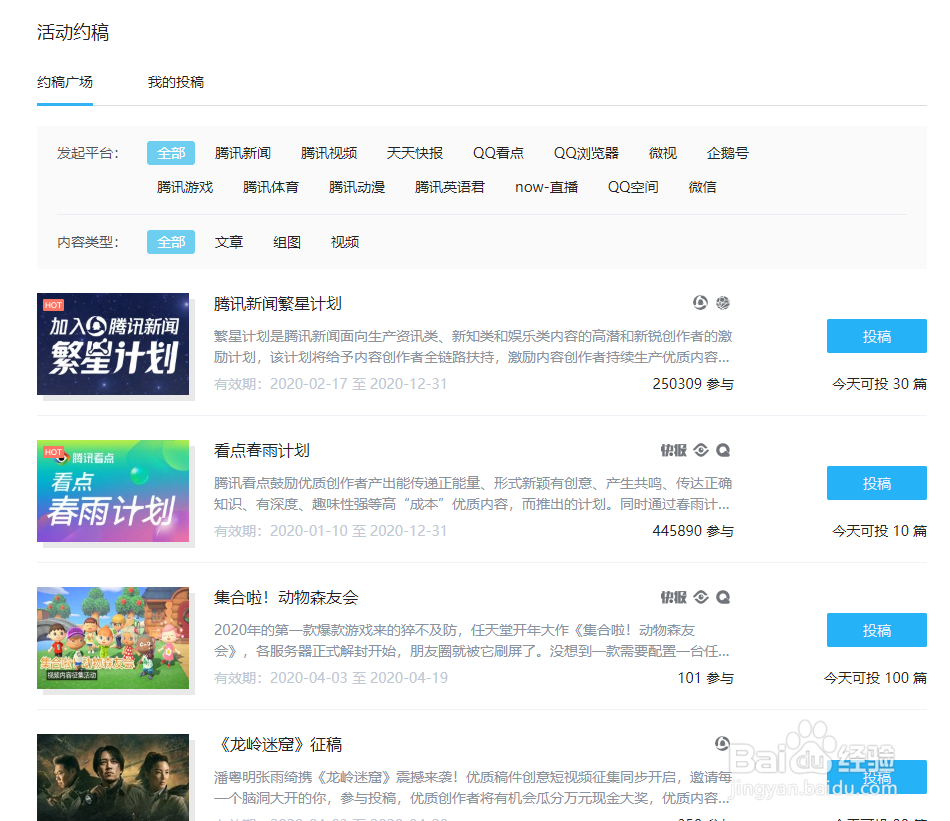
Task: Click eye-shaped 看点 icon in 春雨计划 row
Action: click(701, 450)
